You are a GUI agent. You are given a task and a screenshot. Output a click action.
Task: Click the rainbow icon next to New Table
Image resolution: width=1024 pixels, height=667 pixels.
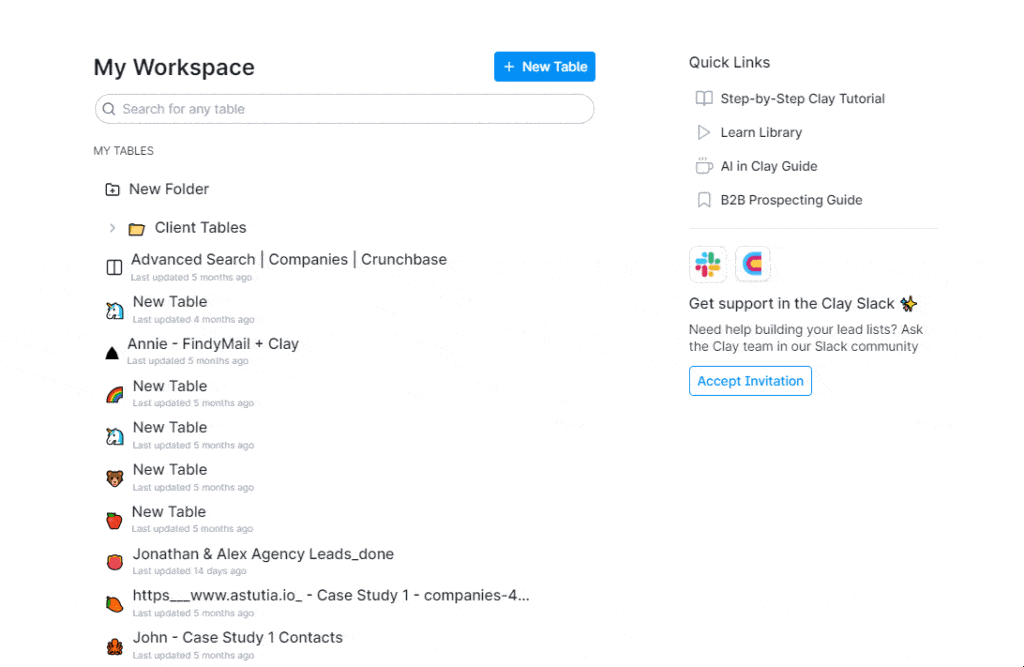(x=114, y=395)
